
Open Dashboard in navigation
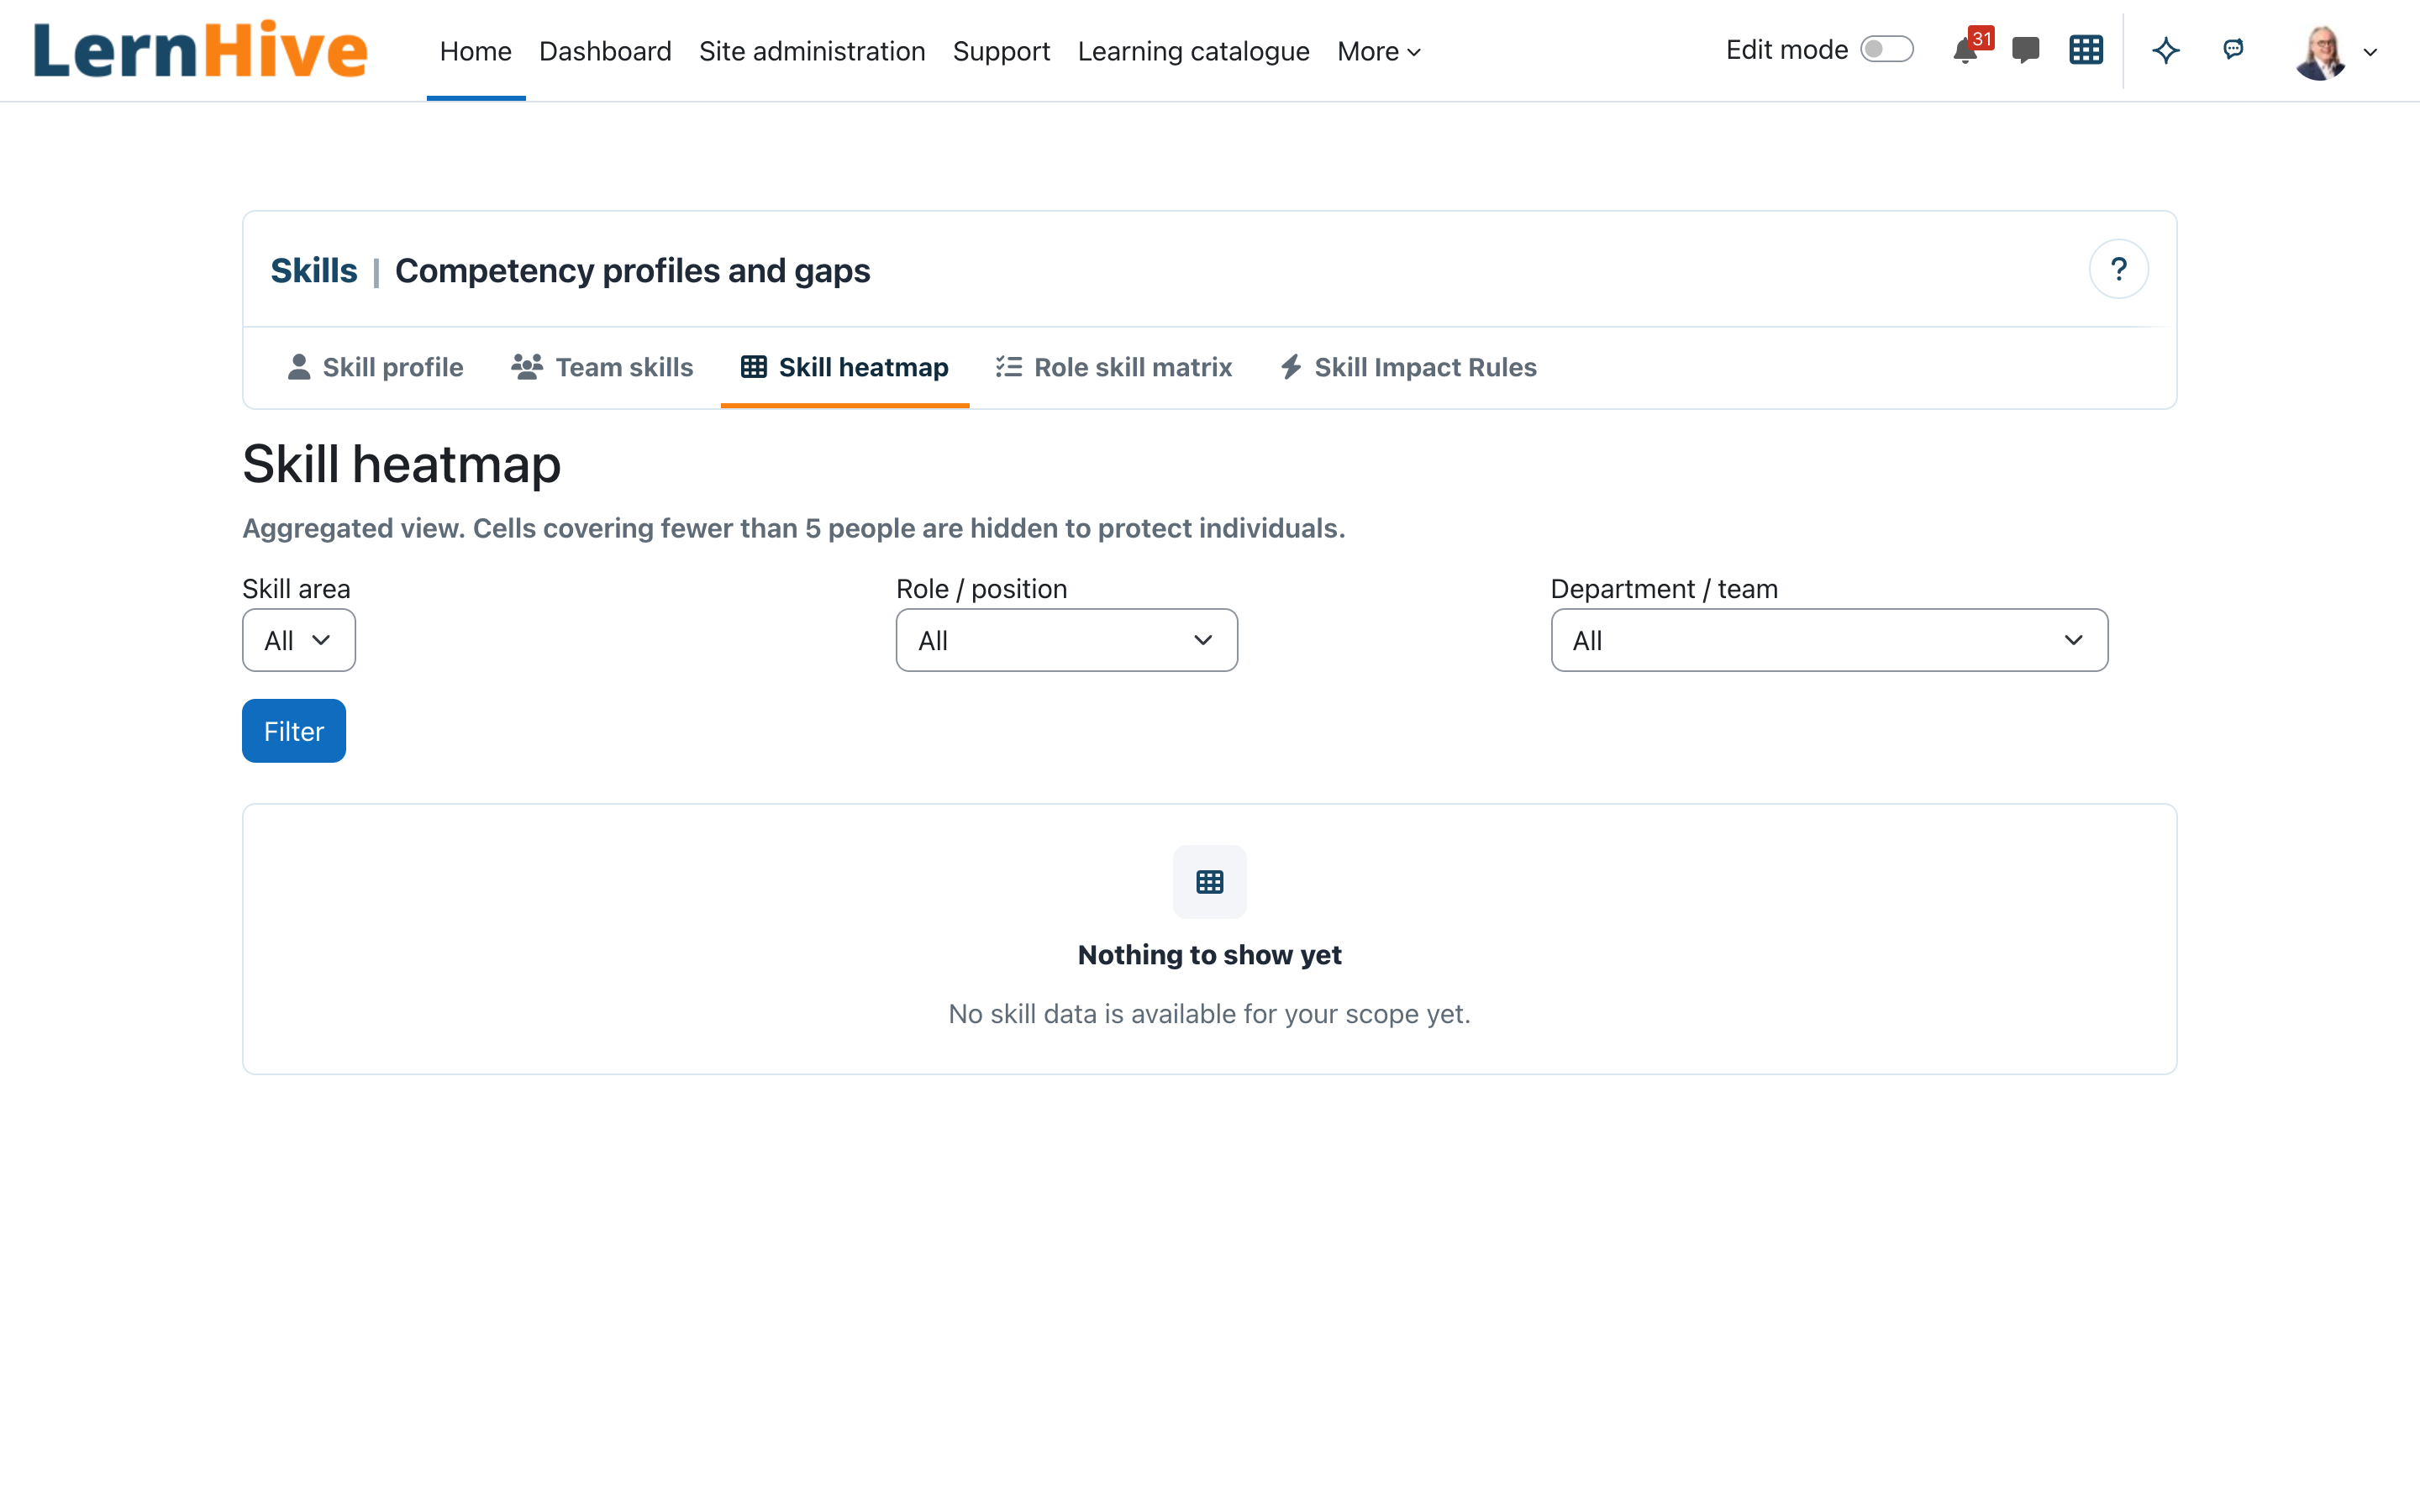tap(605, 51)
